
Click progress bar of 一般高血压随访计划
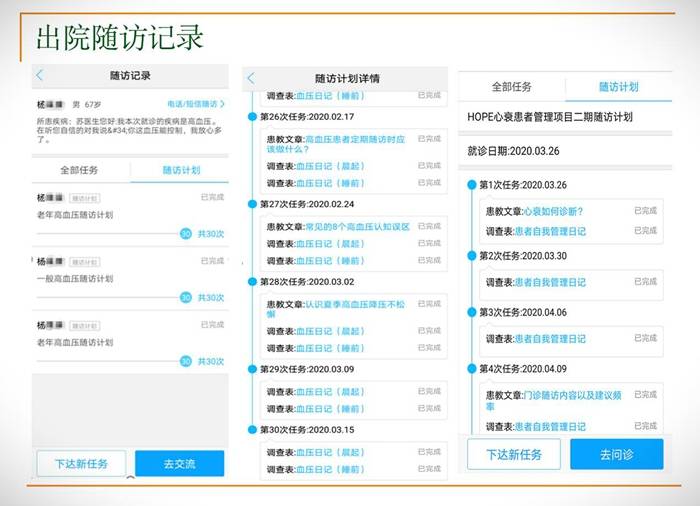coord(108,297)
